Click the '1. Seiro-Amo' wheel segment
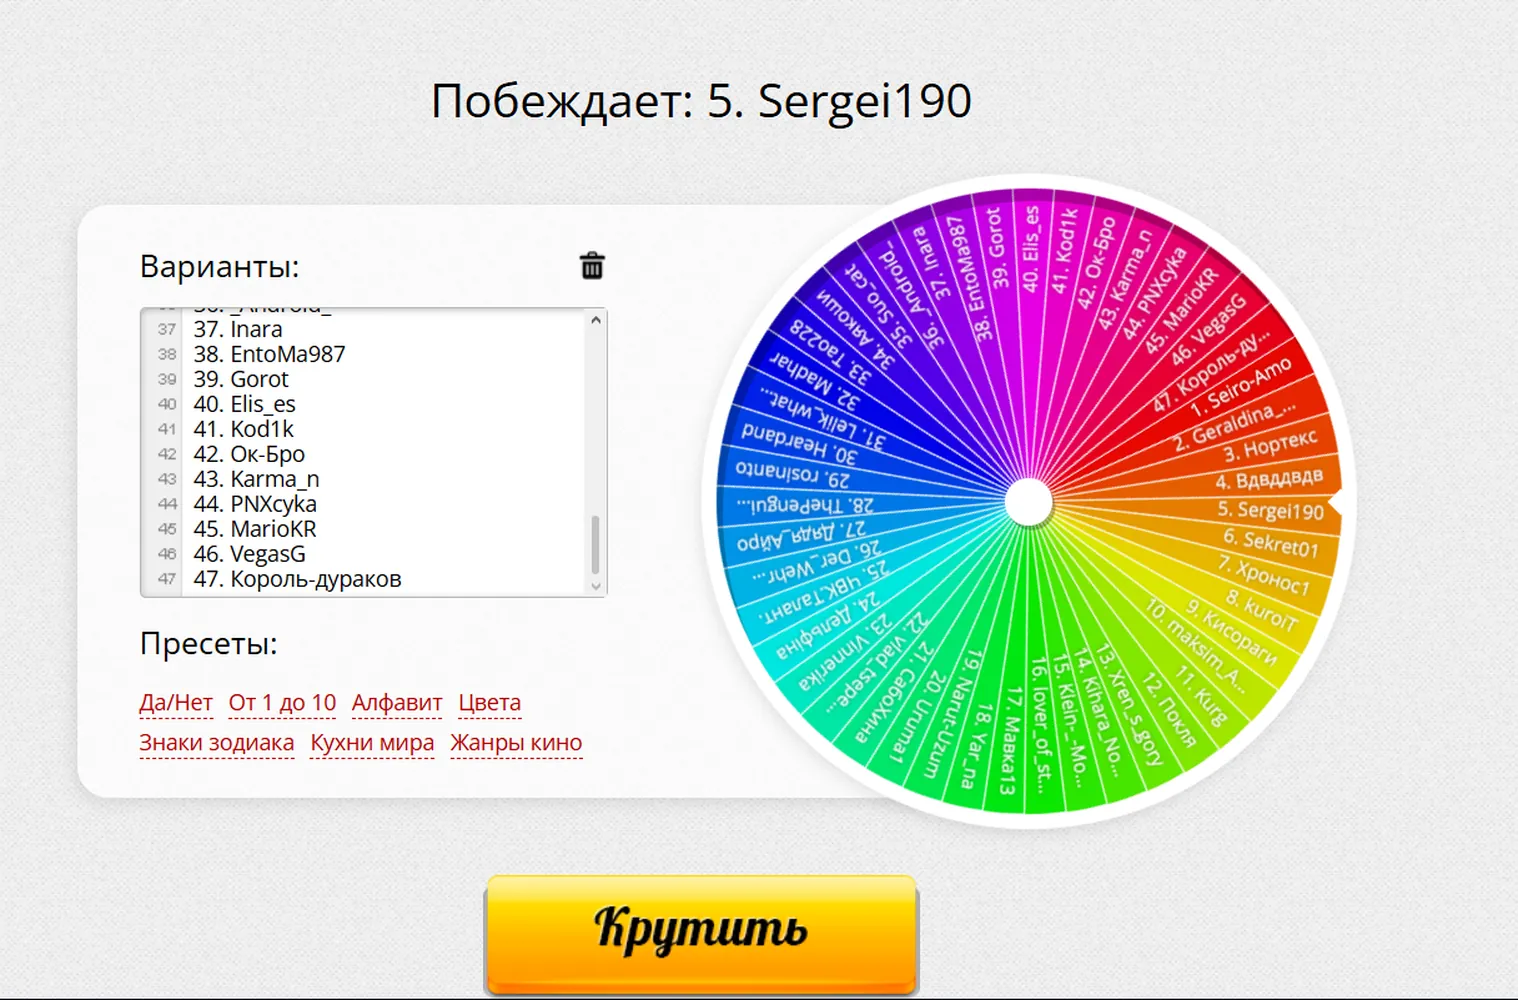 tap(1240, 388)
